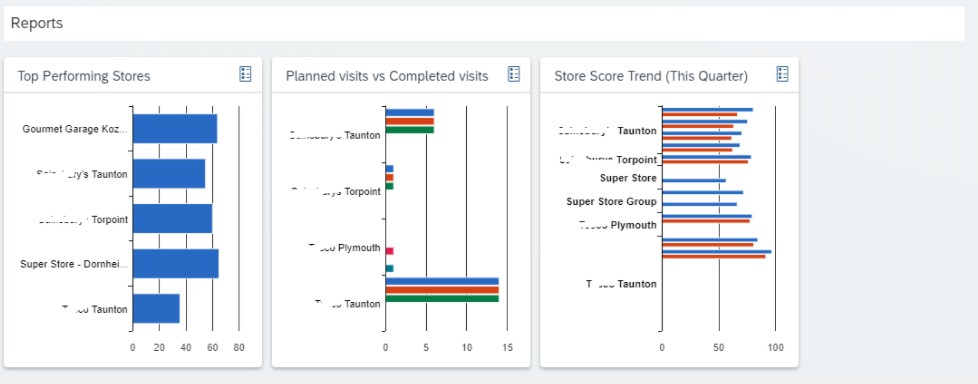Image resolution: width=978 pixels, height=384 pixels.
Task: Select the long orange bar in visits chart
Action: click(442, 290)
